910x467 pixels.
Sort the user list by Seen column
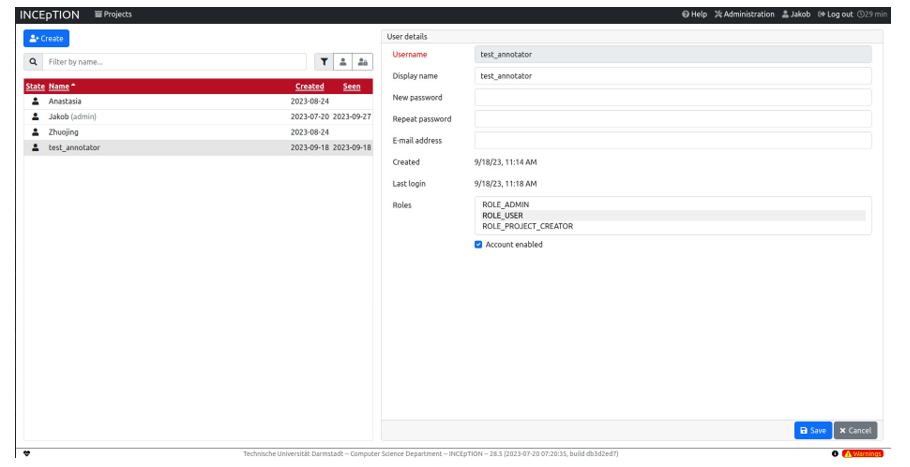[x=352, y=86]
